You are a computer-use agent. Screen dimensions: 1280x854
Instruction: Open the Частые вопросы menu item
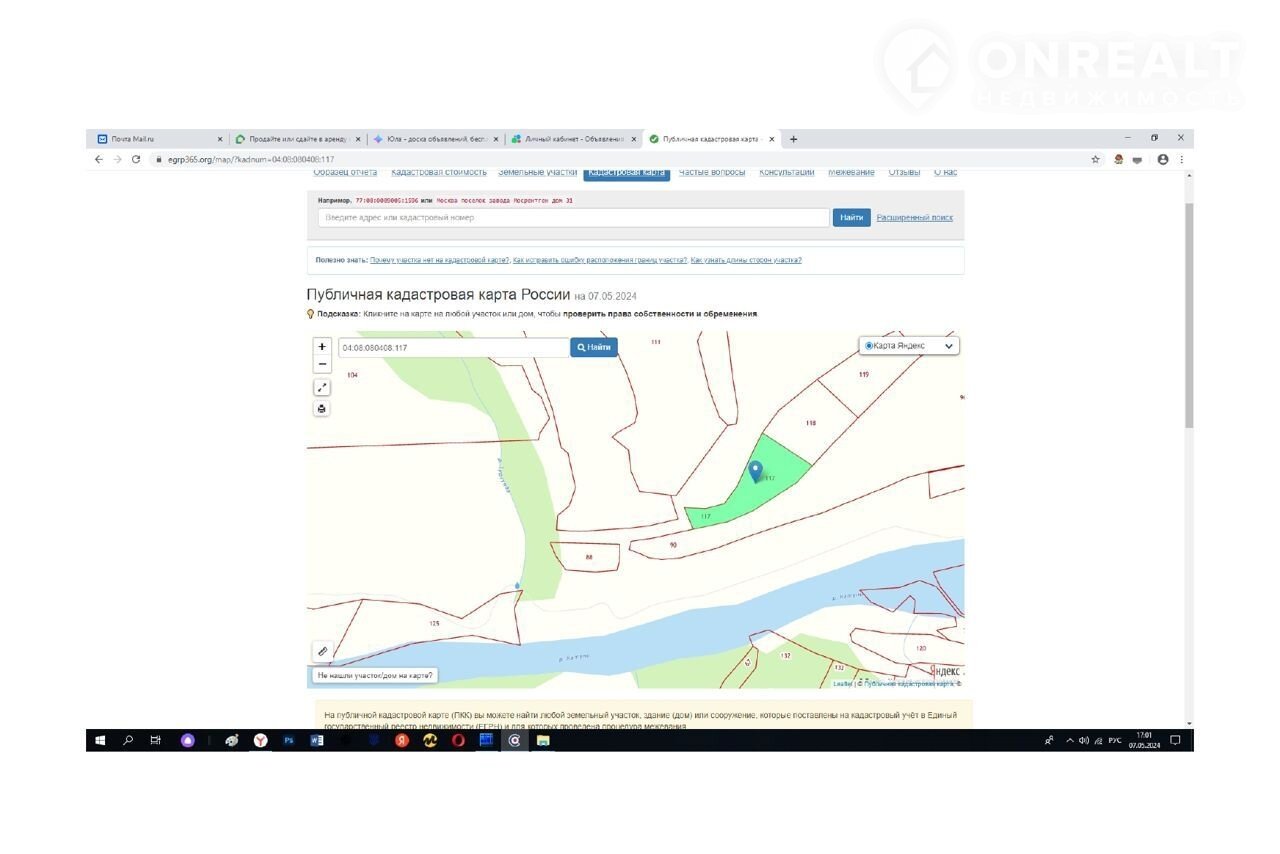712,173
